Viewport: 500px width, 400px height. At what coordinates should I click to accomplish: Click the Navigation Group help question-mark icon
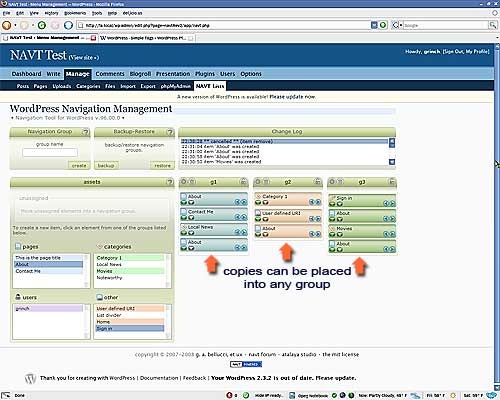(x=86, y=132)
